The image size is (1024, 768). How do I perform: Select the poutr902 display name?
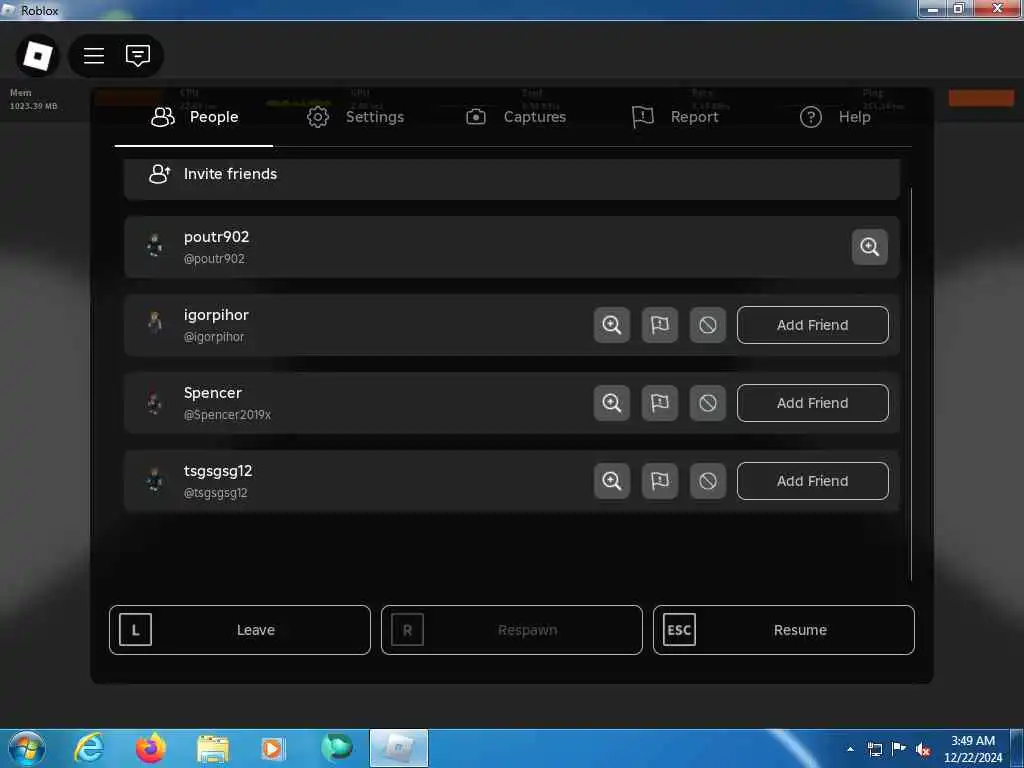(216, 237)
